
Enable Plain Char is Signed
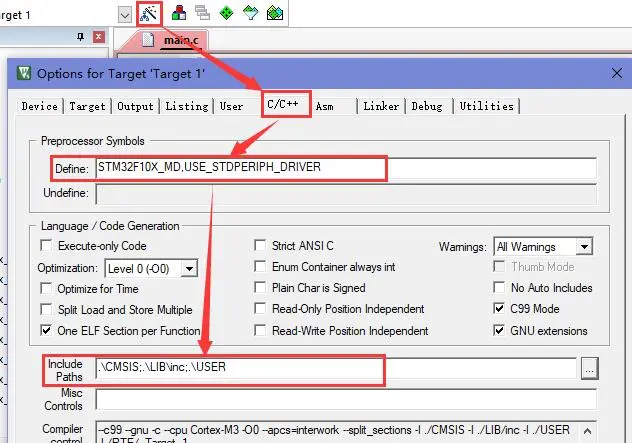click(260, 287)
